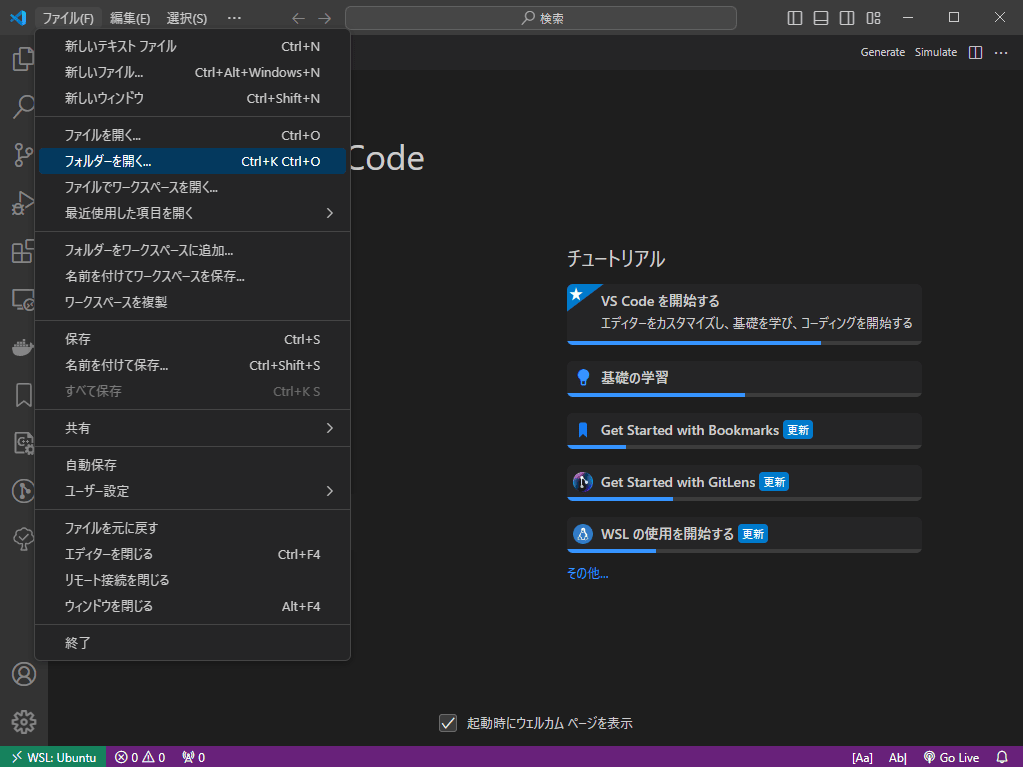Open the ファイル(F) menu

[x=68, y=18]
